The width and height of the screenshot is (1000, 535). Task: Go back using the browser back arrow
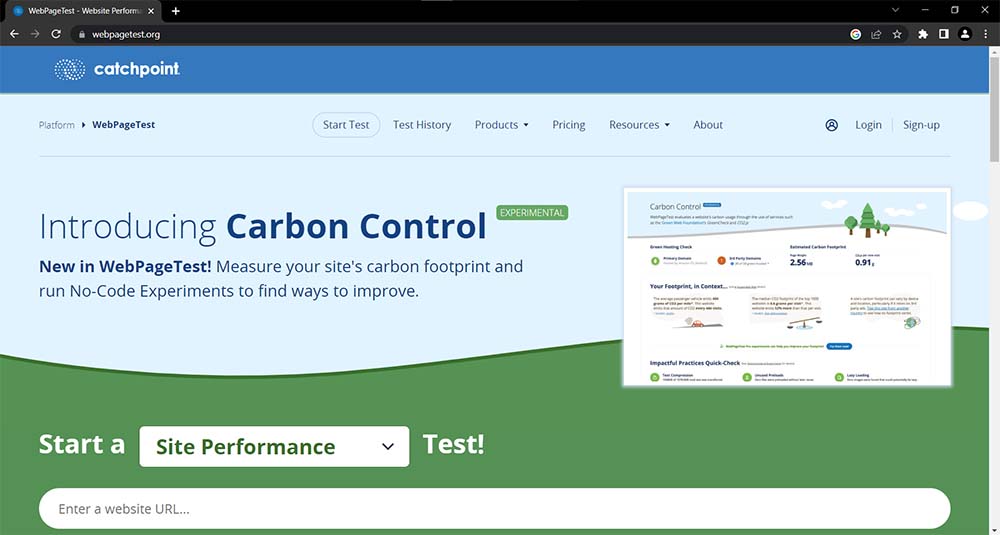pos(14,34)
